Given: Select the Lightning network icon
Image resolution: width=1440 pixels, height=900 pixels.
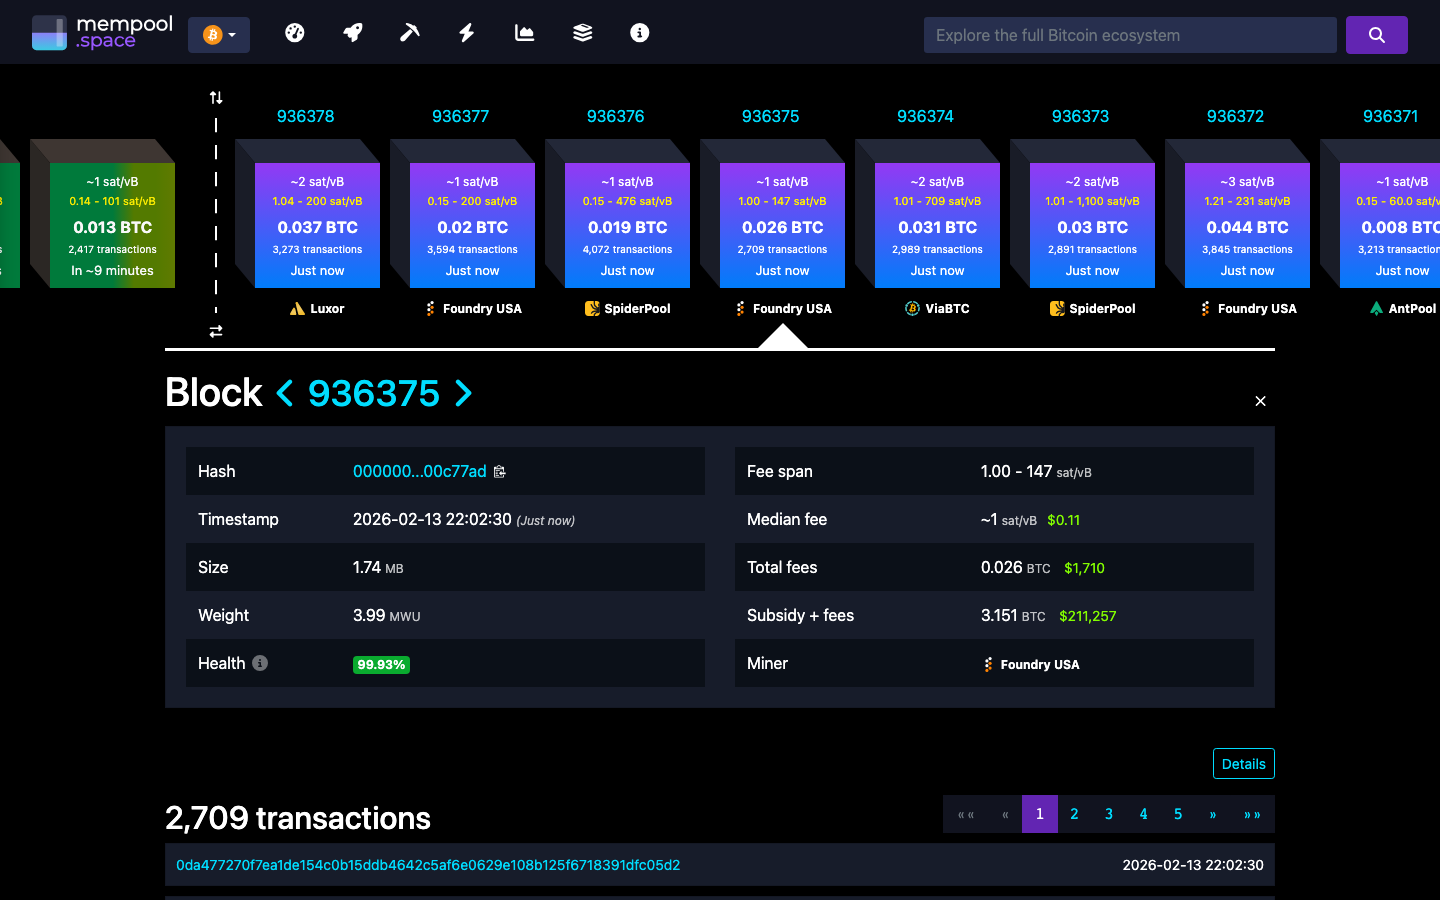Looking at the screenshot, I should [x=466, y=32].
